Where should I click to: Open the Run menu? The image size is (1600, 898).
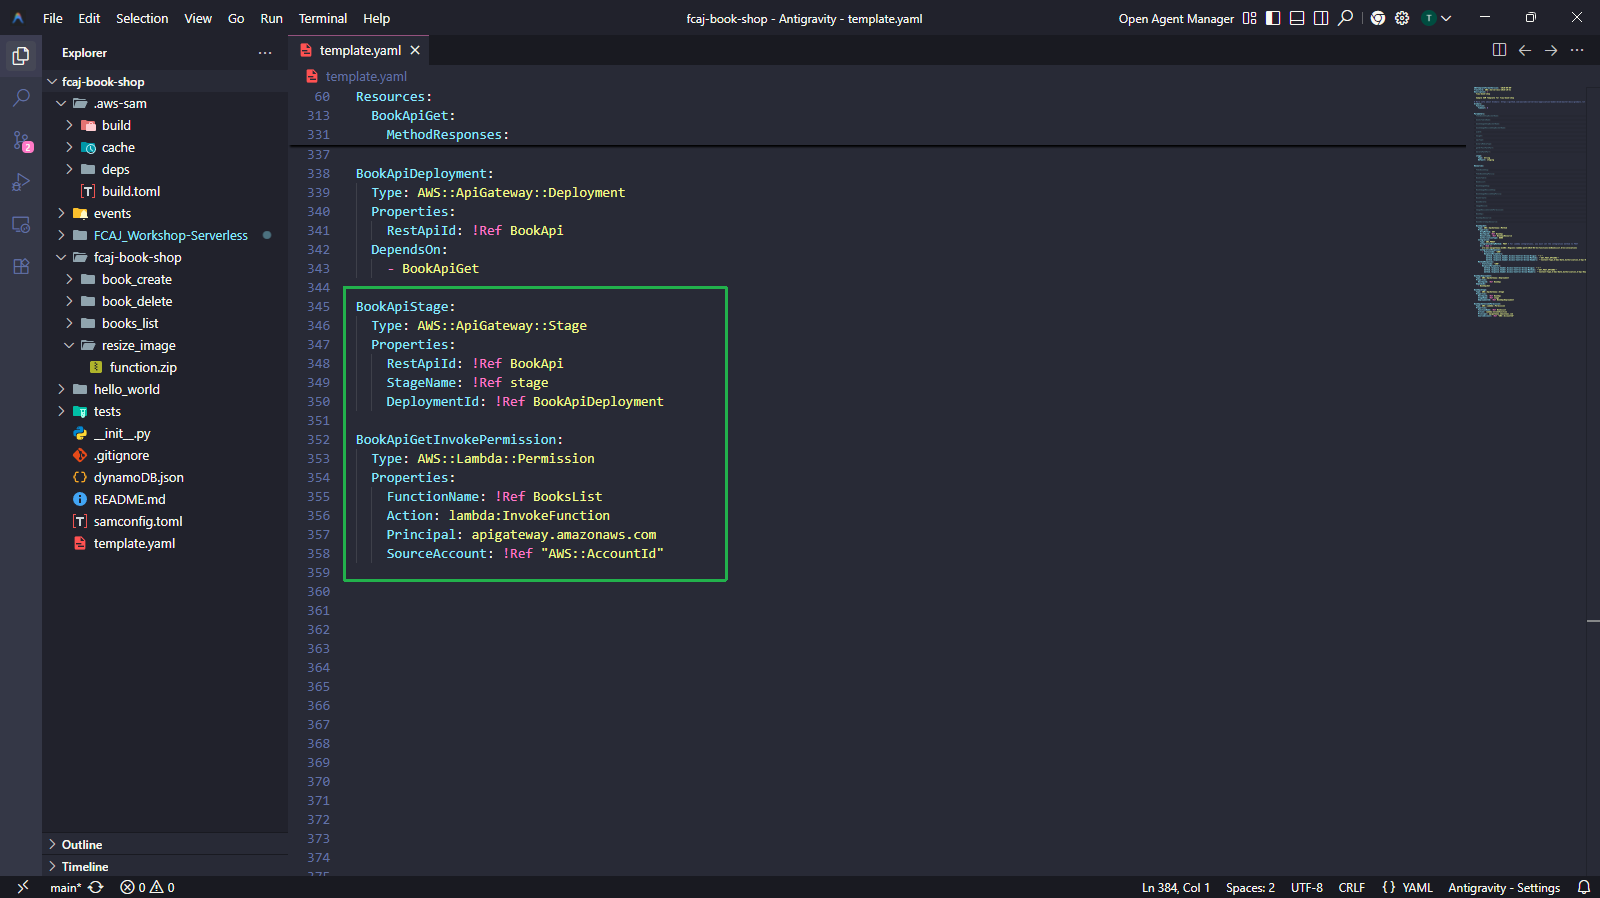click(271, 18)
